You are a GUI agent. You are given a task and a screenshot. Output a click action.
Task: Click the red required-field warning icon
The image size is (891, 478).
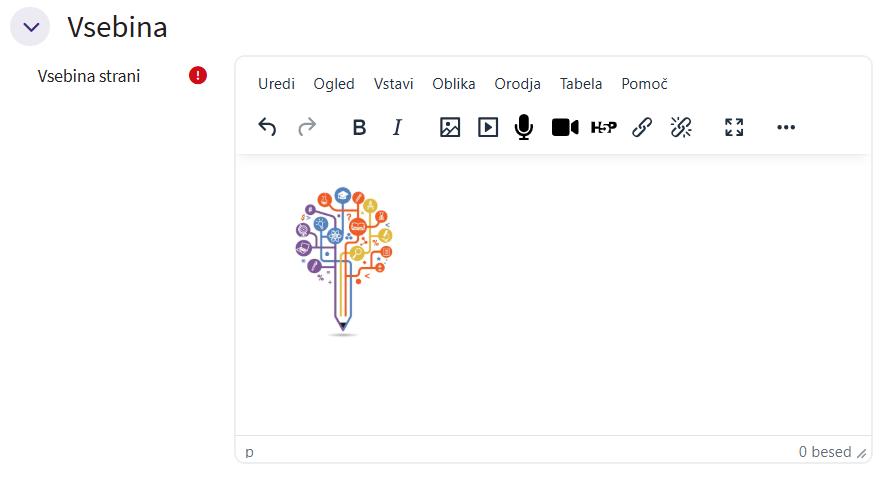pyautogui.click(x=198, y=76)
